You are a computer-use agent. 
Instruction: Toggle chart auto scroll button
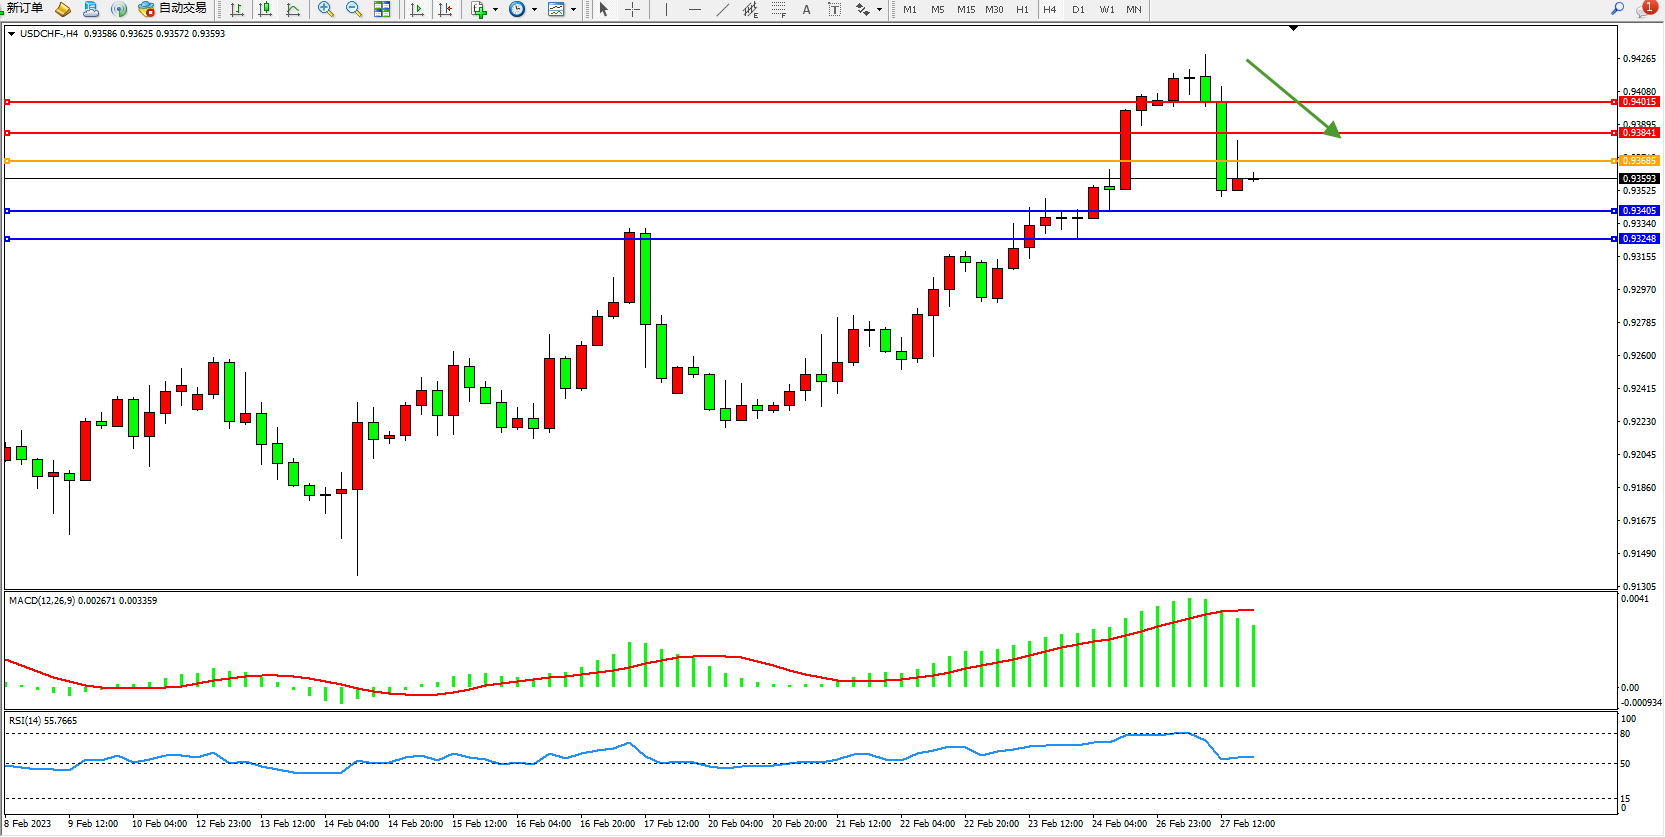[417, 9]
